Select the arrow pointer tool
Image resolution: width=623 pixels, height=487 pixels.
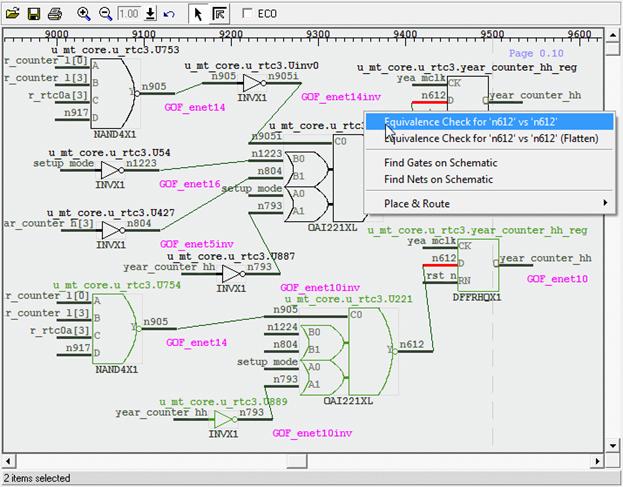pyautogui.click(x=197, y=14)
